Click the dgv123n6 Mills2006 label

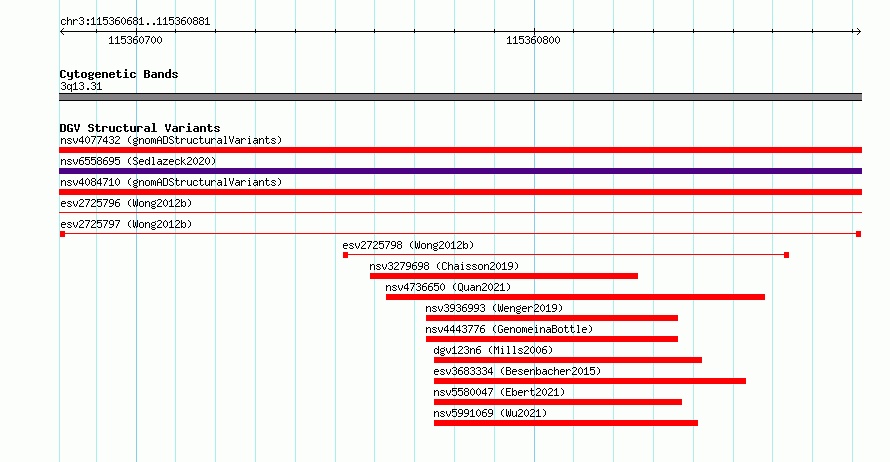[493, 350]
